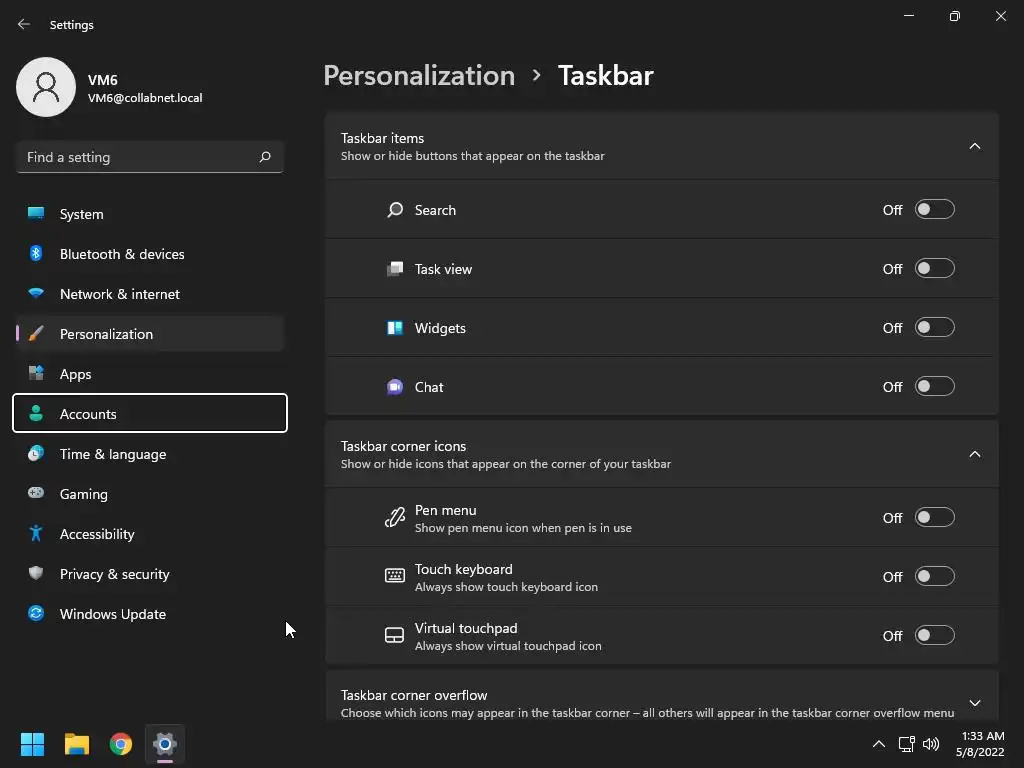This screenshot has height=768, width=1024.
Task: Collapse the Taskbar corner icons section
Action: tap(974, 454)
